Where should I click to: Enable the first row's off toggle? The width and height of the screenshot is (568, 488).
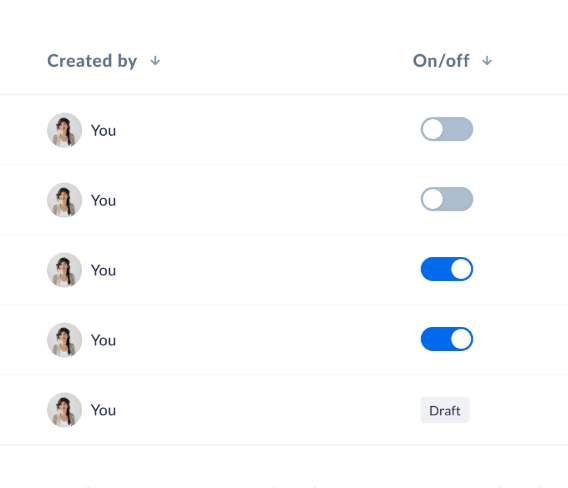(x=447, y=129)
